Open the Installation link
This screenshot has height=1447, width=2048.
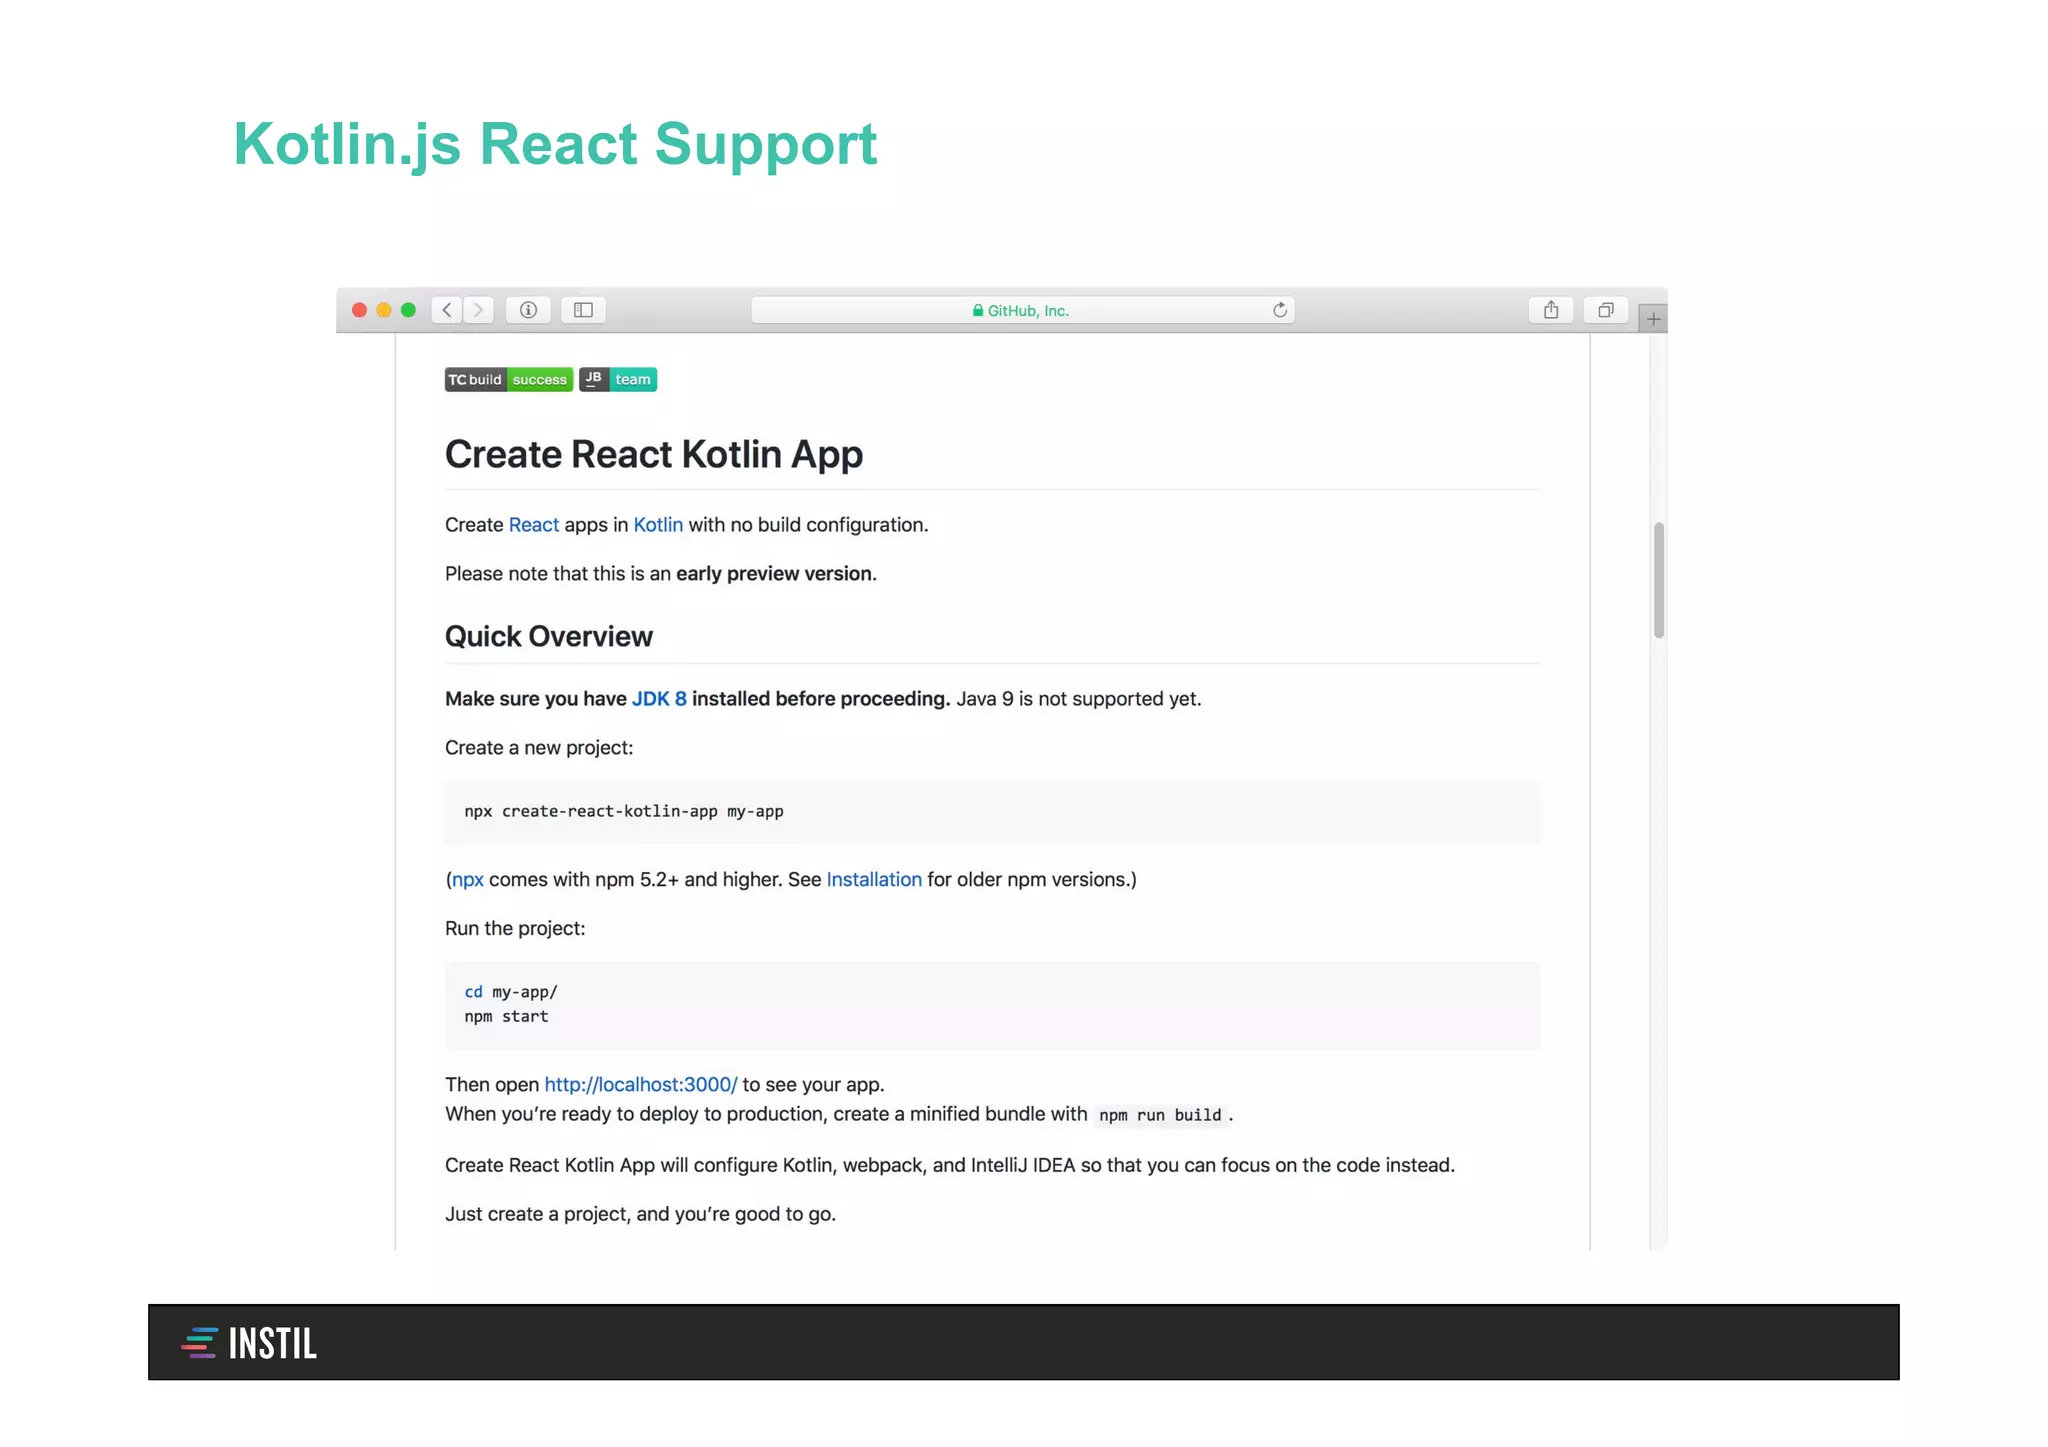pos(874,880)
